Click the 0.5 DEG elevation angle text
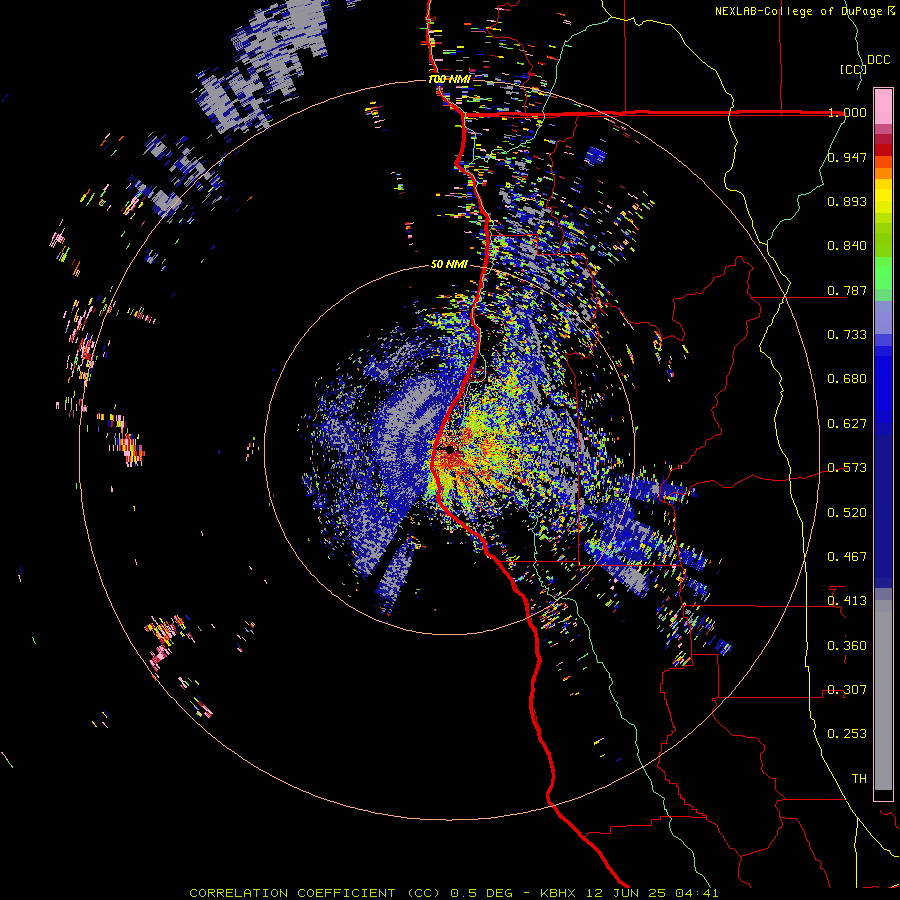900x900 pixels. pos(481,893)
